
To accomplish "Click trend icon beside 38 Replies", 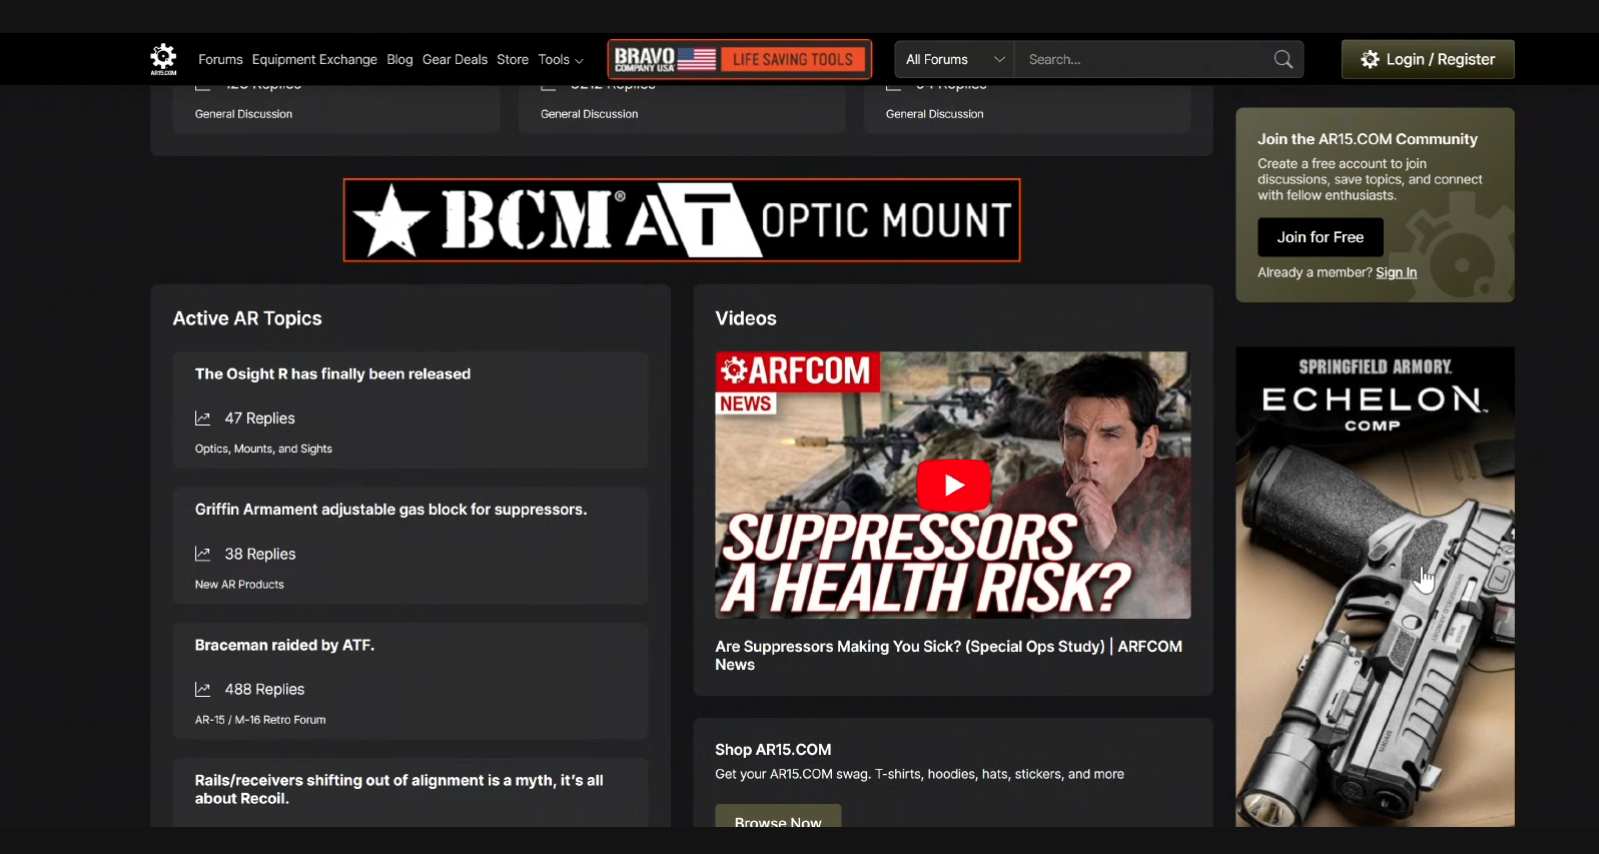I will point(203,554).
